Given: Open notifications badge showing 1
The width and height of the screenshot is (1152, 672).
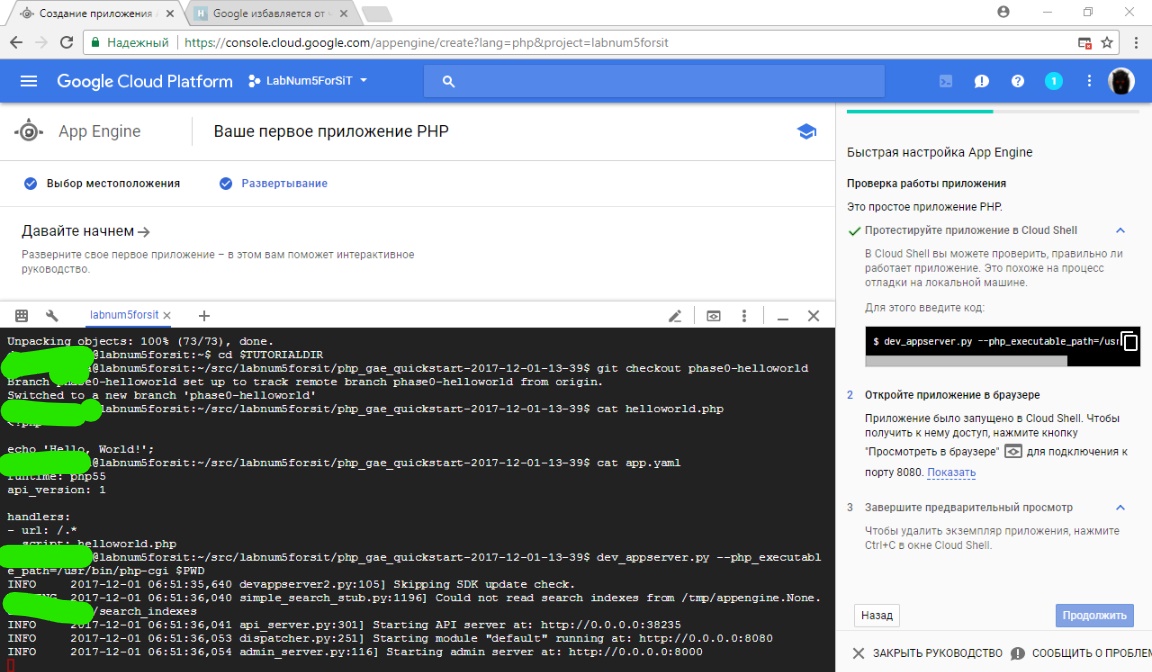Looking at the screenshot, I should coord(1054,81).
